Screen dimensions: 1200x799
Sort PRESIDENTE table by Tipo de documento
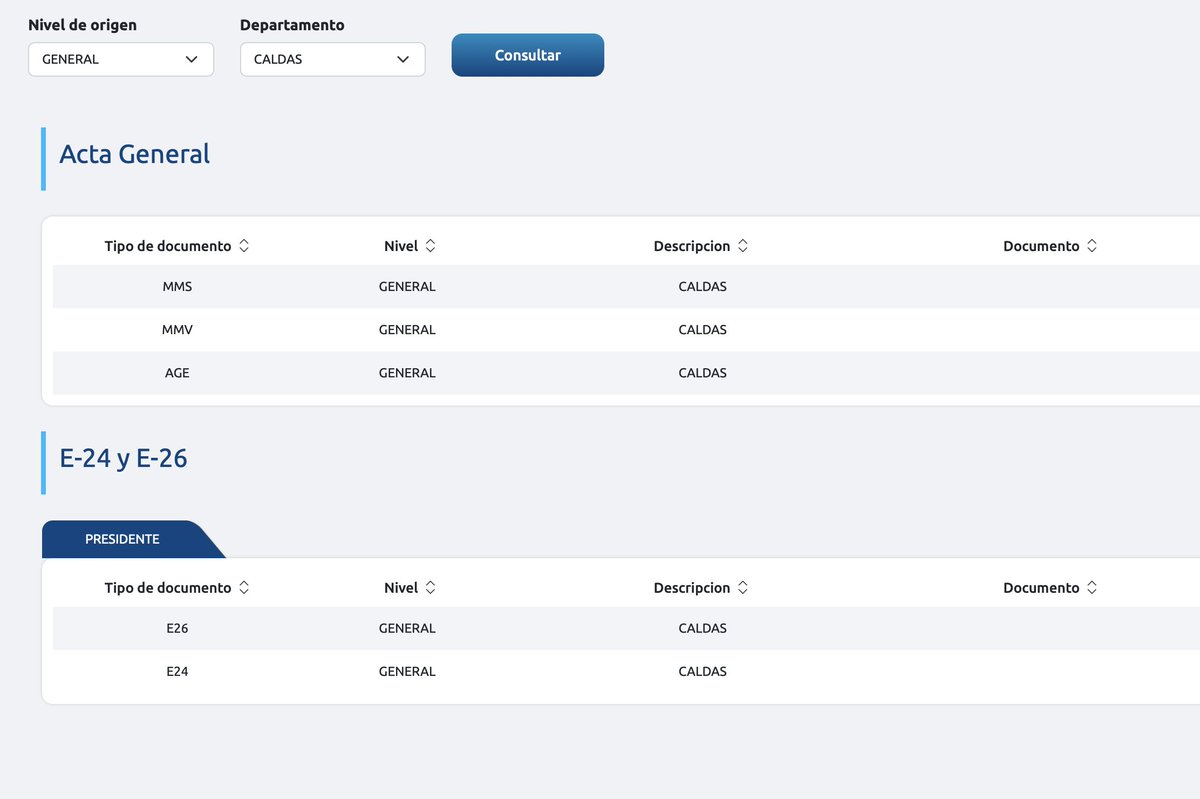click(x=177, y=588)
